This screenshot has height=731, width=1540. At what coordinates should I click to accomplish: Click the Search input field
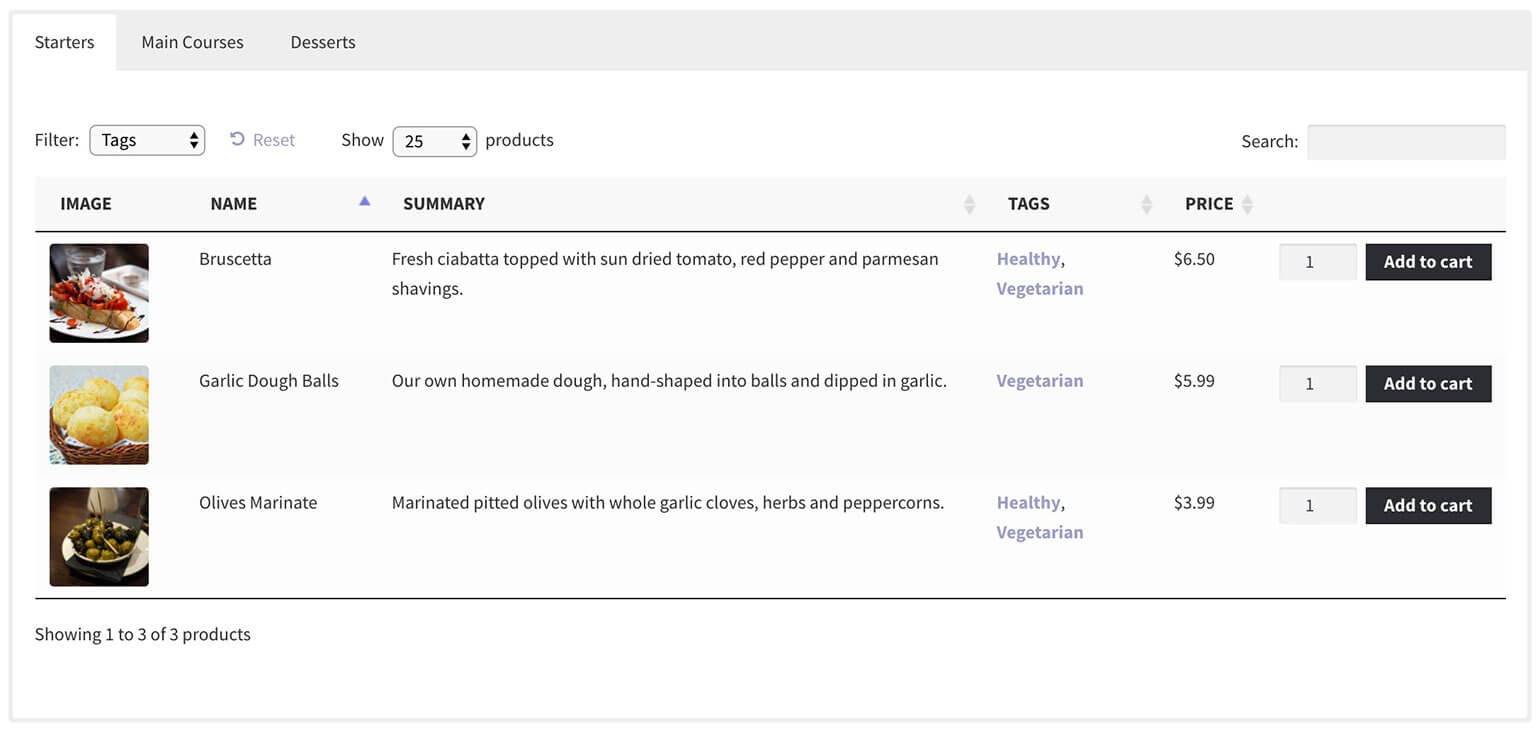(x=1405, y=142)
